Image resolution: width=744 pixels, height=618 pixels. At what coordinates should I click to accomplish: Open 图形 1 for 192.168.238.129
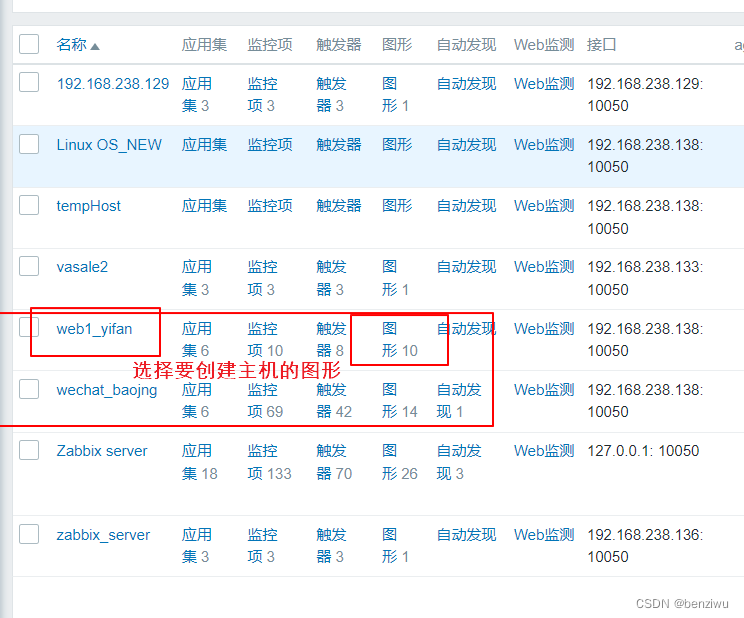pos(395,94)
